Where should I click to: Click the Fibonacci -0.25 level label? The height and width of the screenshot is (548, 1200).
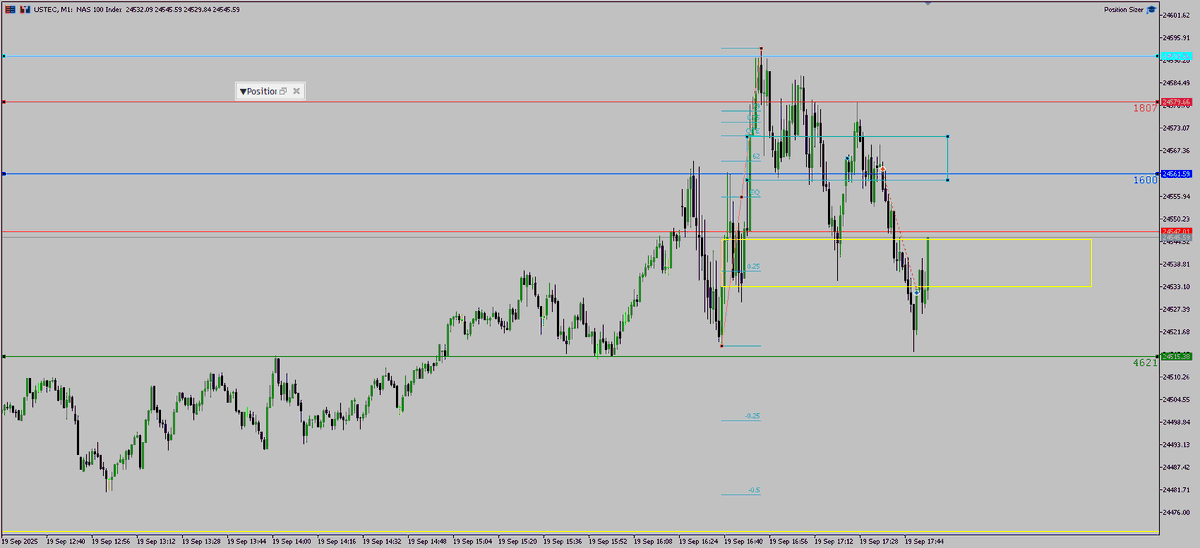coord(752,415)
